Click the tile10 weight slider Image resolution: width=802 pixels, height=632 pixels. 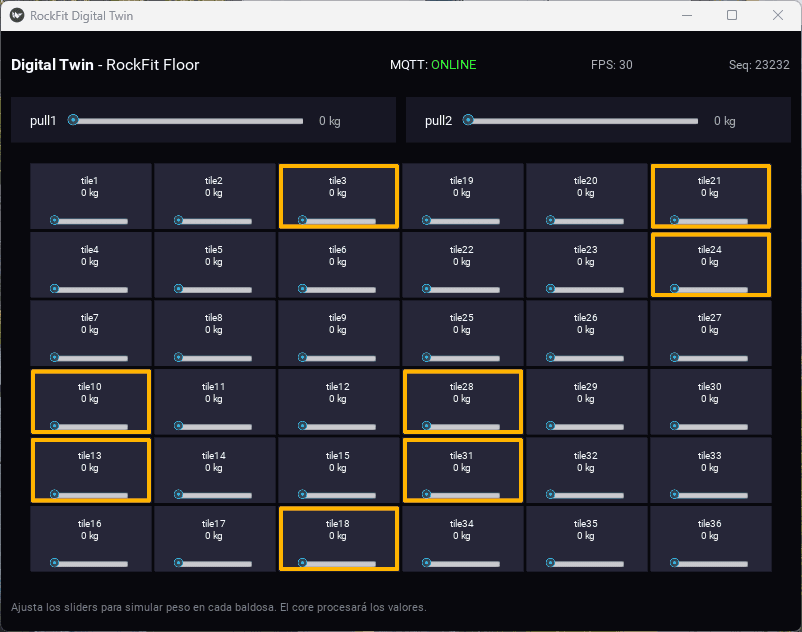(x=89, y=426)
